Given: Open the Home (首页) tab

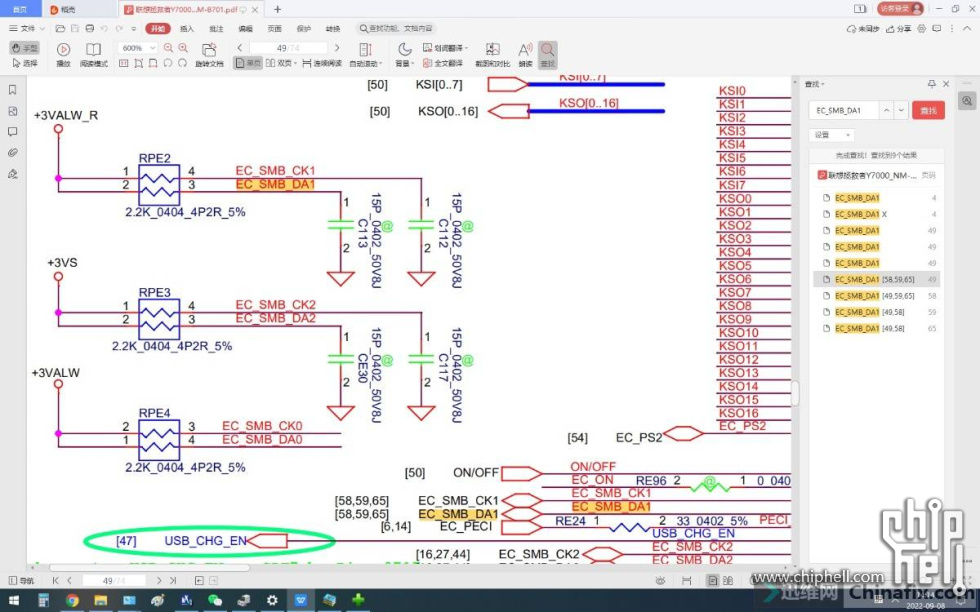Looking at the screenshot, I should tap(20, 9).
